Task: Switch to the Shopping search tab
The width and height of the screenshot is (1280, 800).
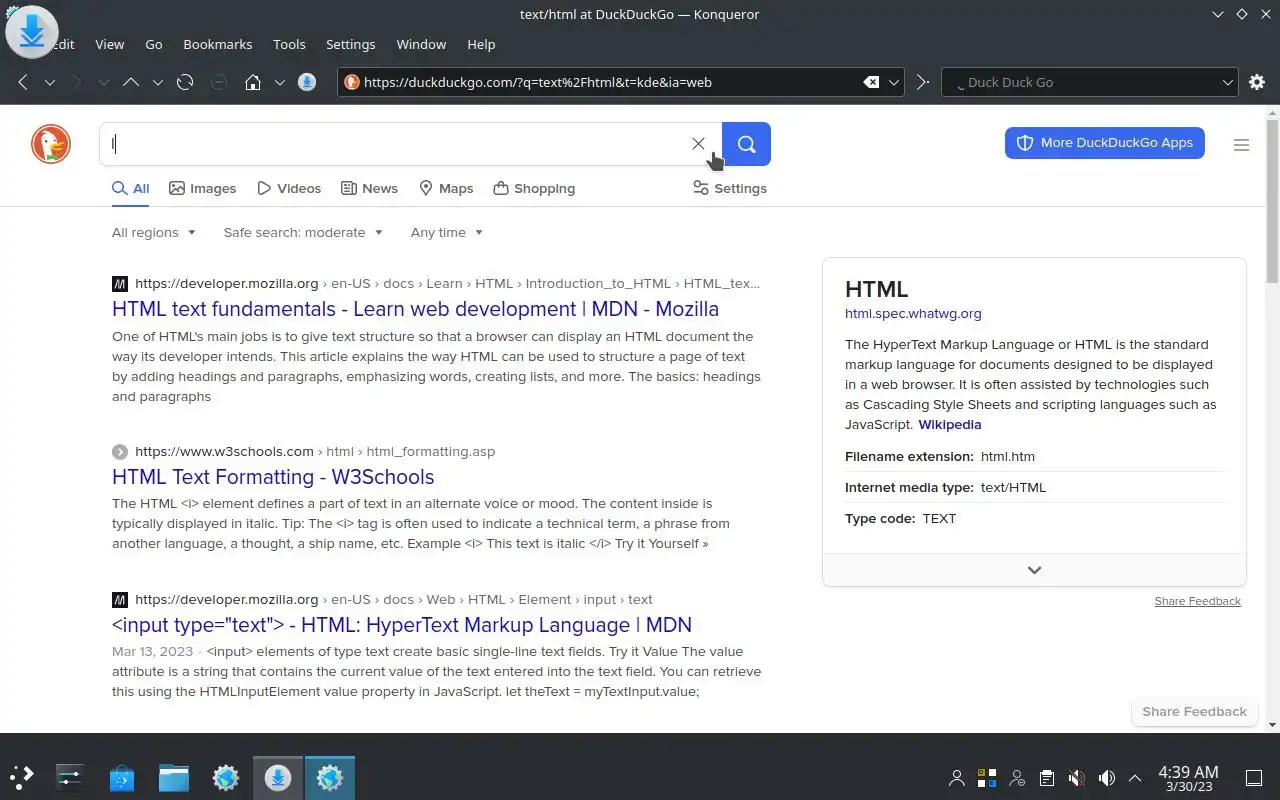Action: (534, 188)
